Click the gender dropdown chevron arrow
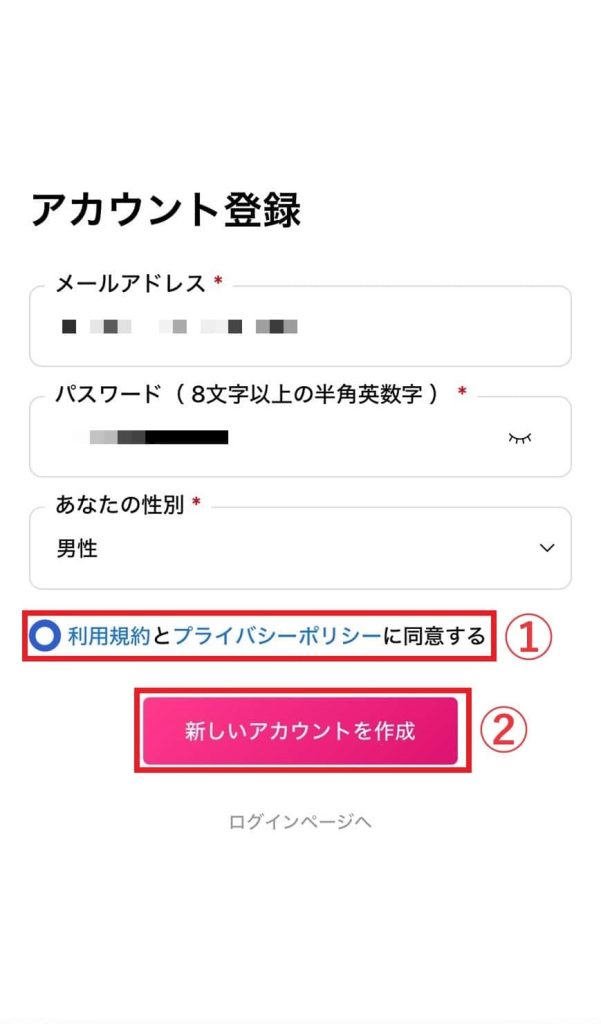 tap(547, 548)
